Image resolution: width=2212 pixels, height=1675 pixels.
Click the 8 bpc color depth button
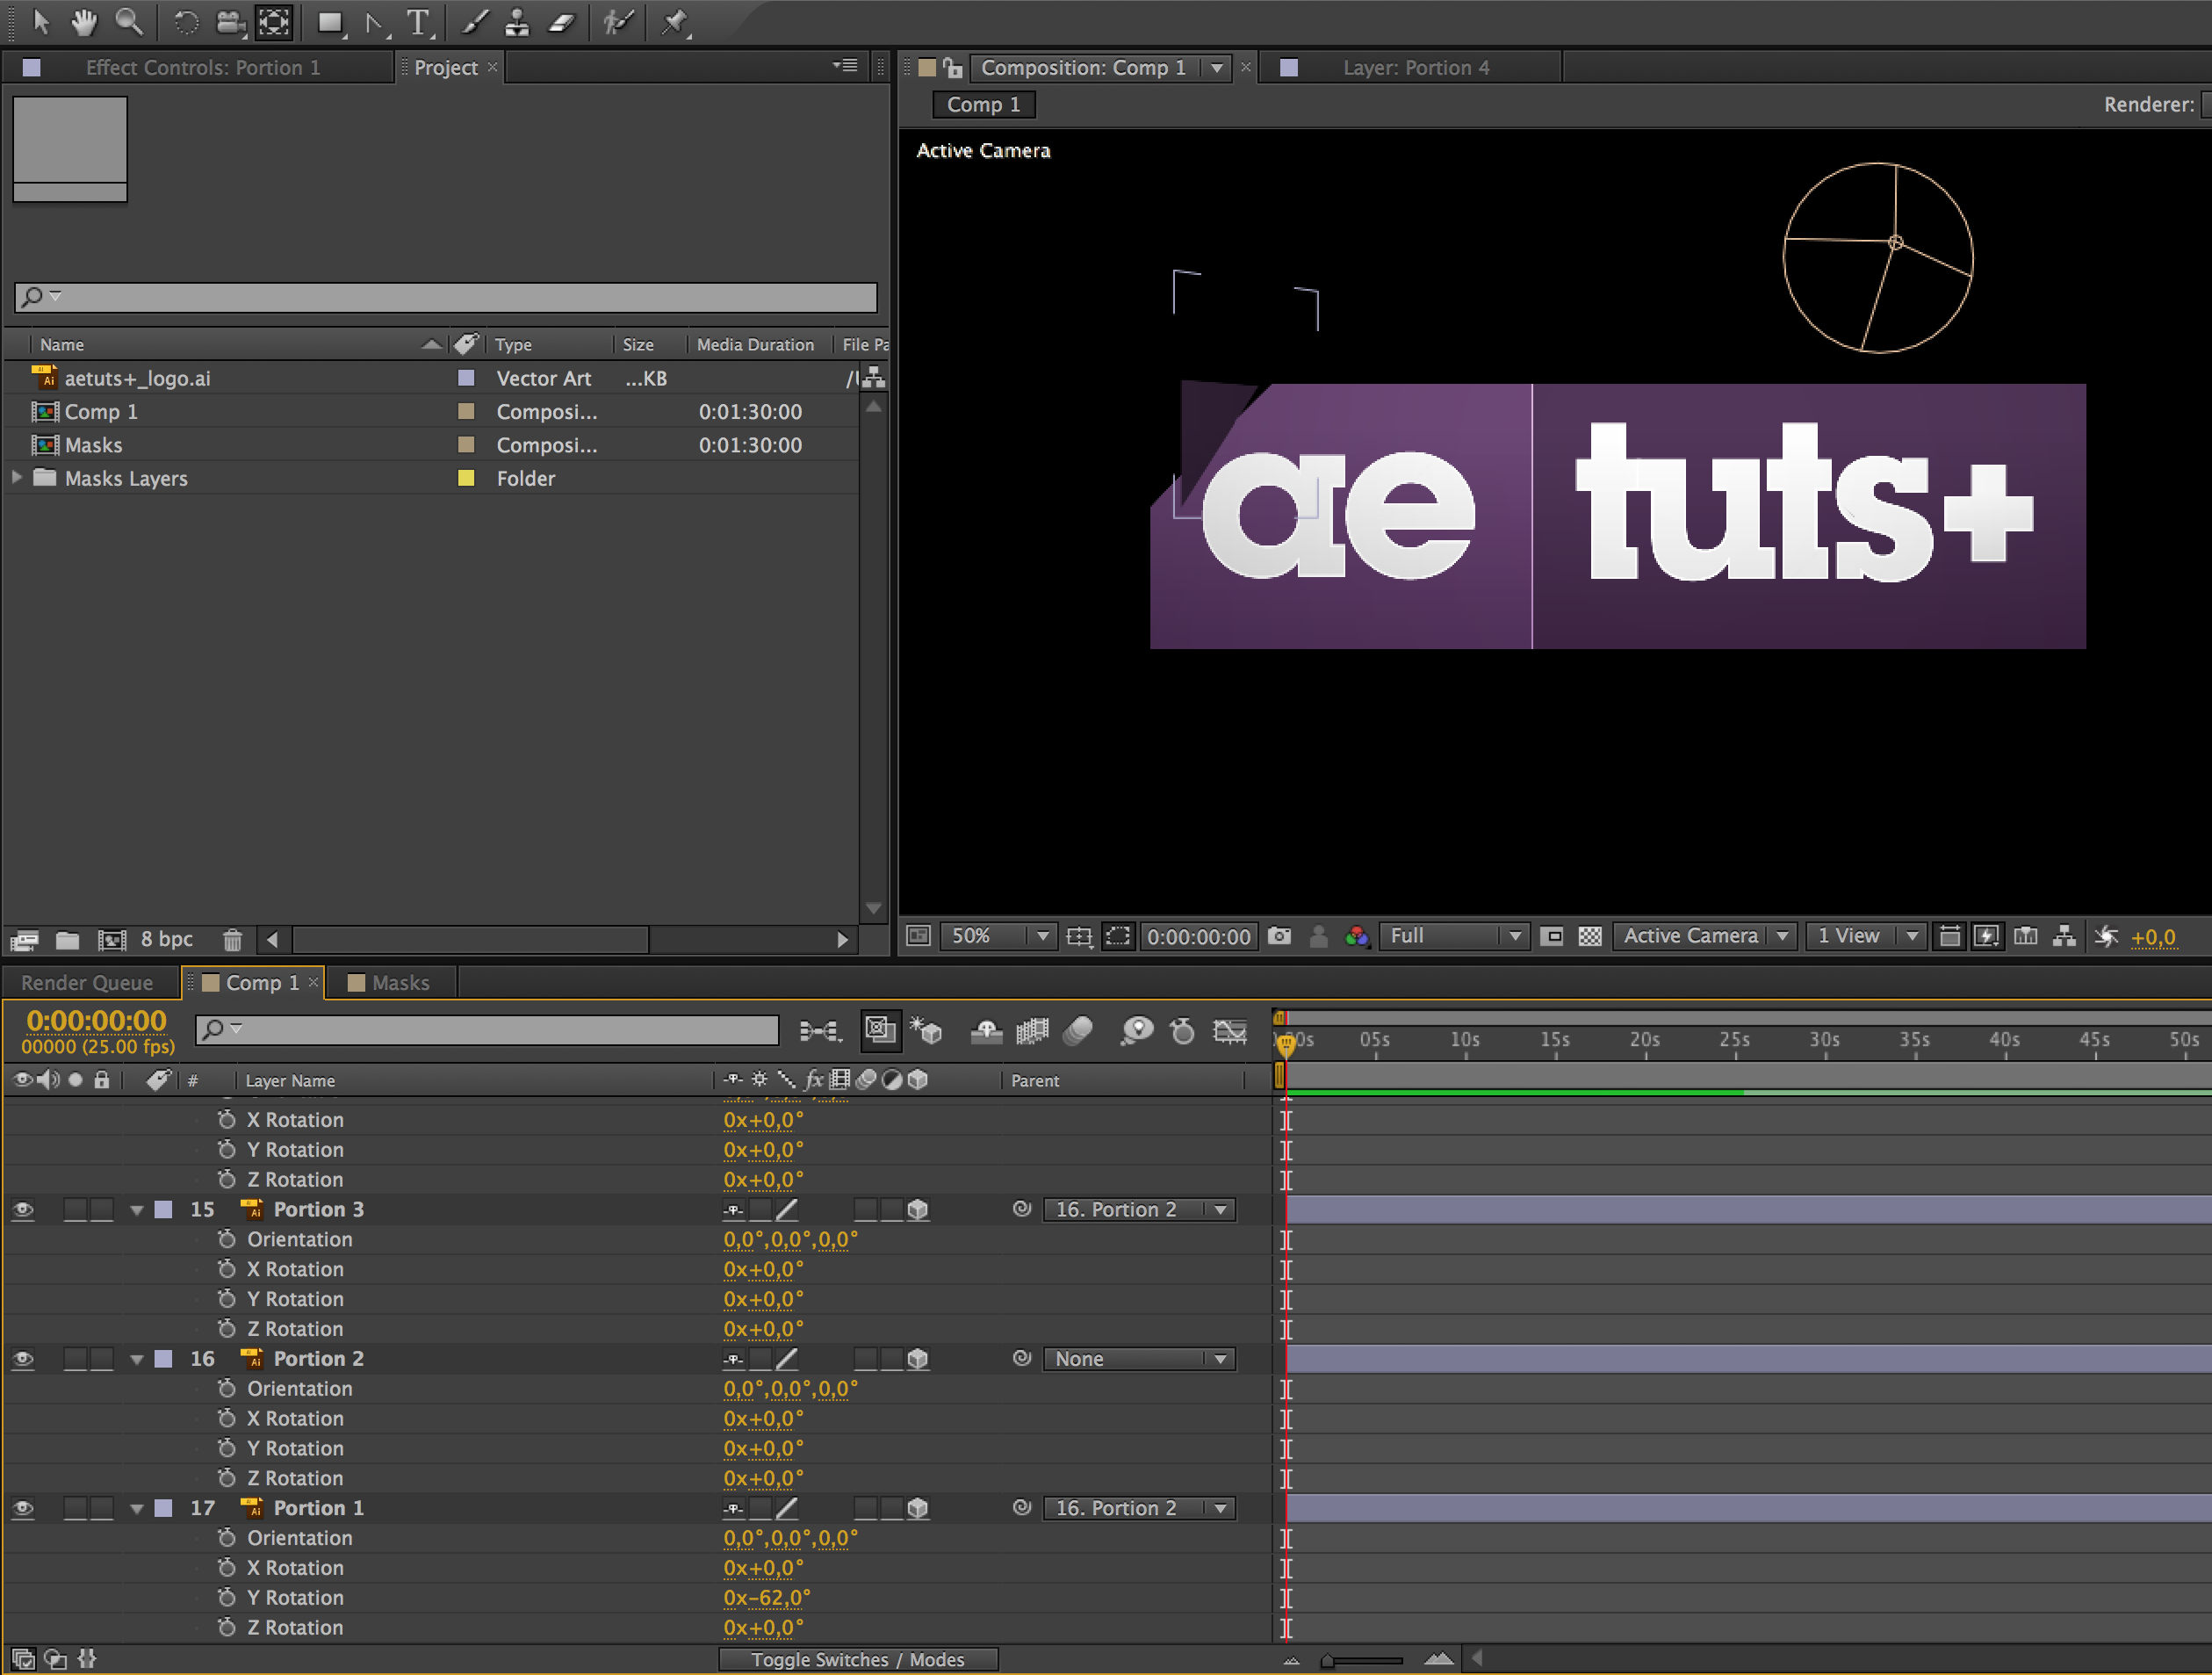point(166,939)
